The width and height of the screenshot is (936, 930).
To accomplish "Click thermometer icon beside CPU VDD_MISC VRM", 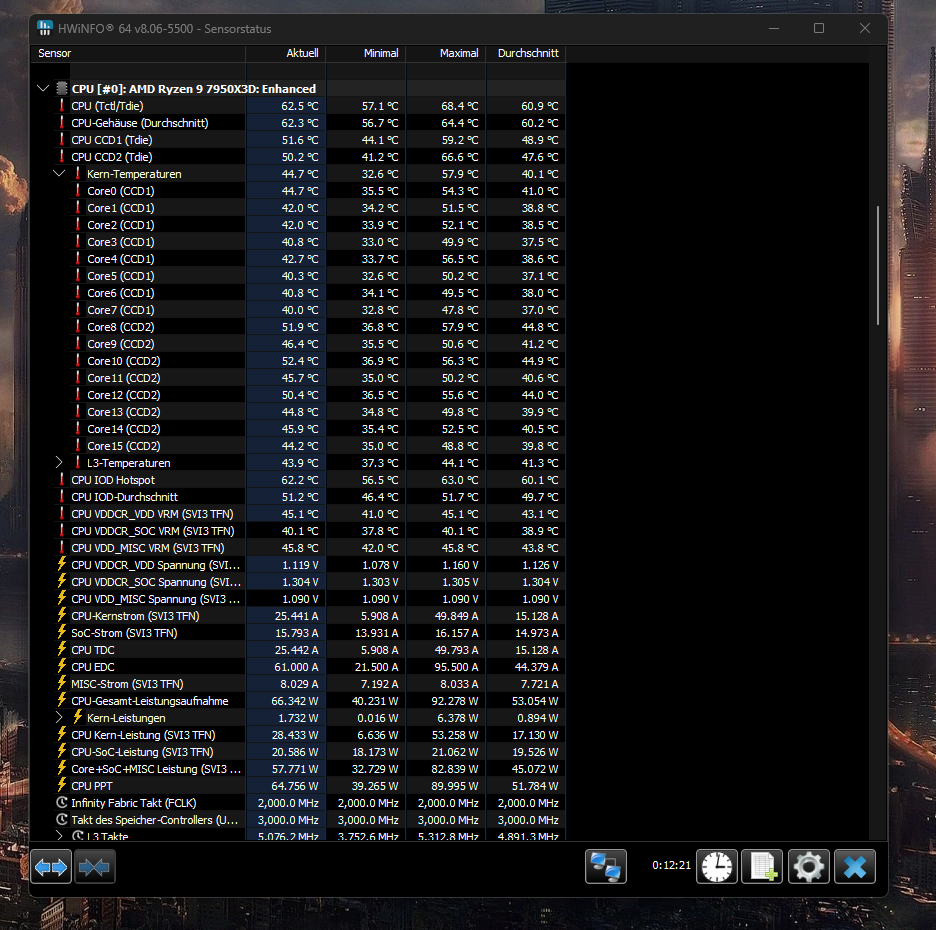I will click(61, 547).
